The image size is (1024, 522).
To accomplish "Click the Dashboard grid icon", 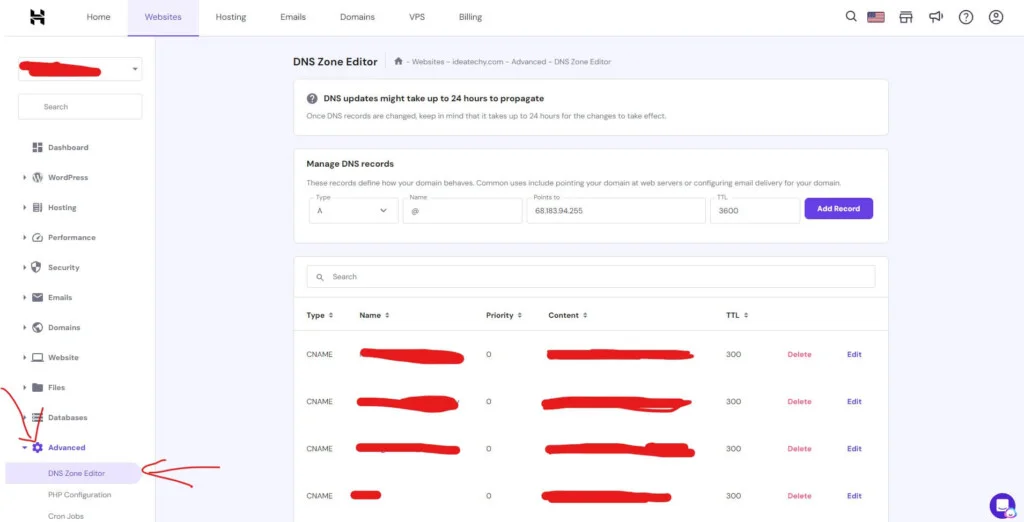I will pos(37,148).
